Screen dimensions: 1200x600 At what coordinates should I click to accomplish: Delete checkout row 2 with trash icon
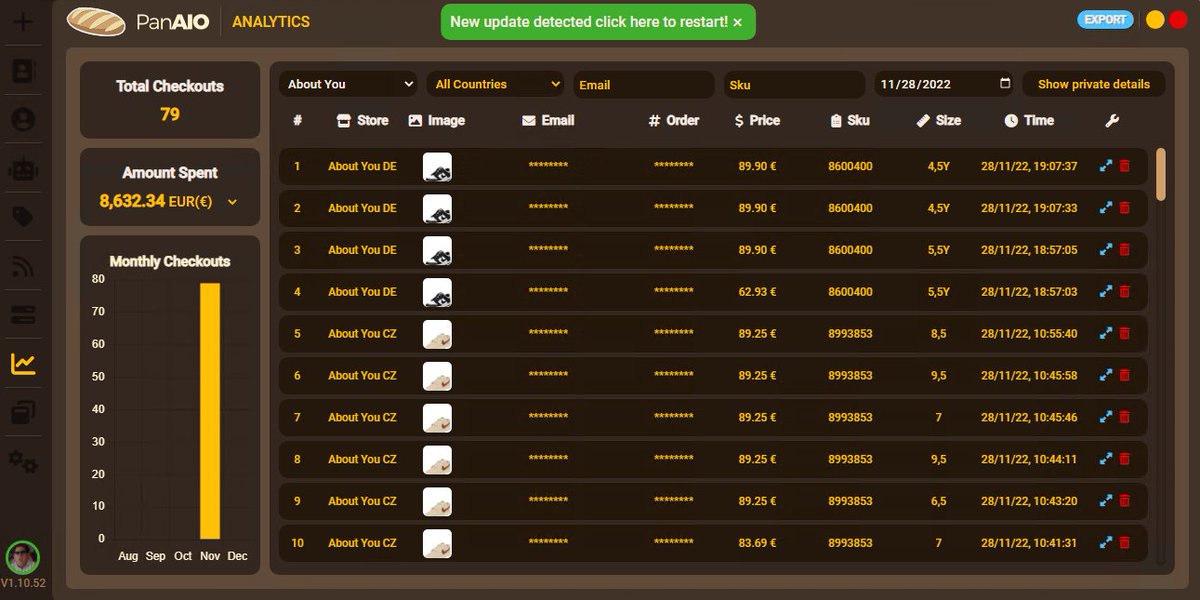(1124, 208)
